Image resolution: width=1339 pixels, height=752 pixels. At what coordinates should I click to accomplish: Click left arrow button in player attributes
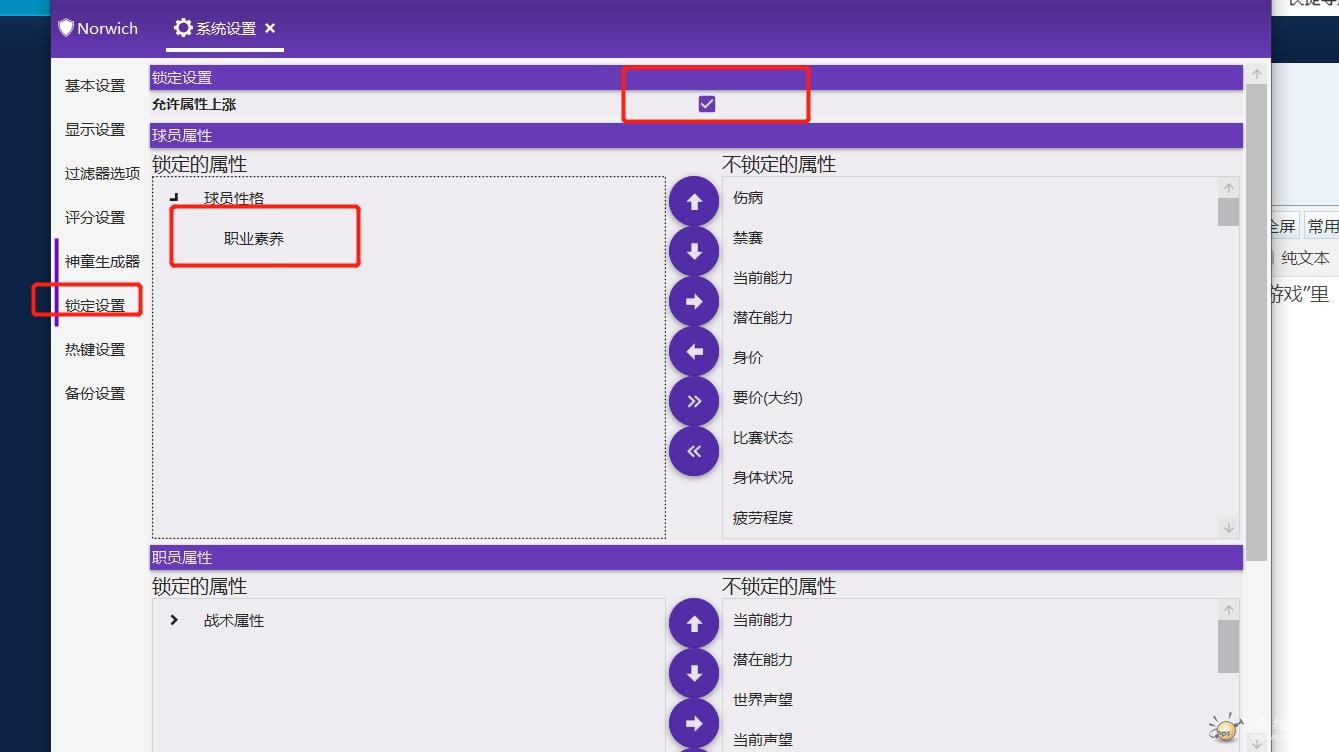click(x=694, y=352)
